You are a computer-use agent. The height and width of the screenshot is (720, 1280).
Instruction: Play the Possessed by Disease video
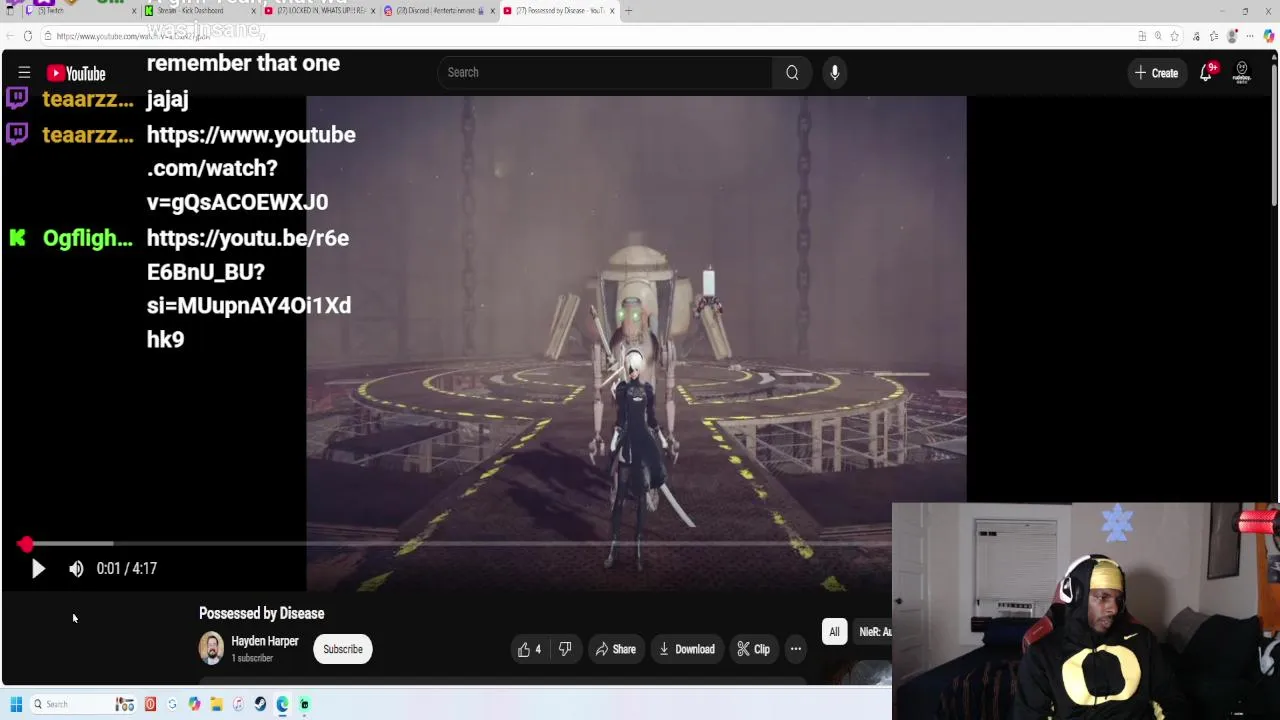38,568
